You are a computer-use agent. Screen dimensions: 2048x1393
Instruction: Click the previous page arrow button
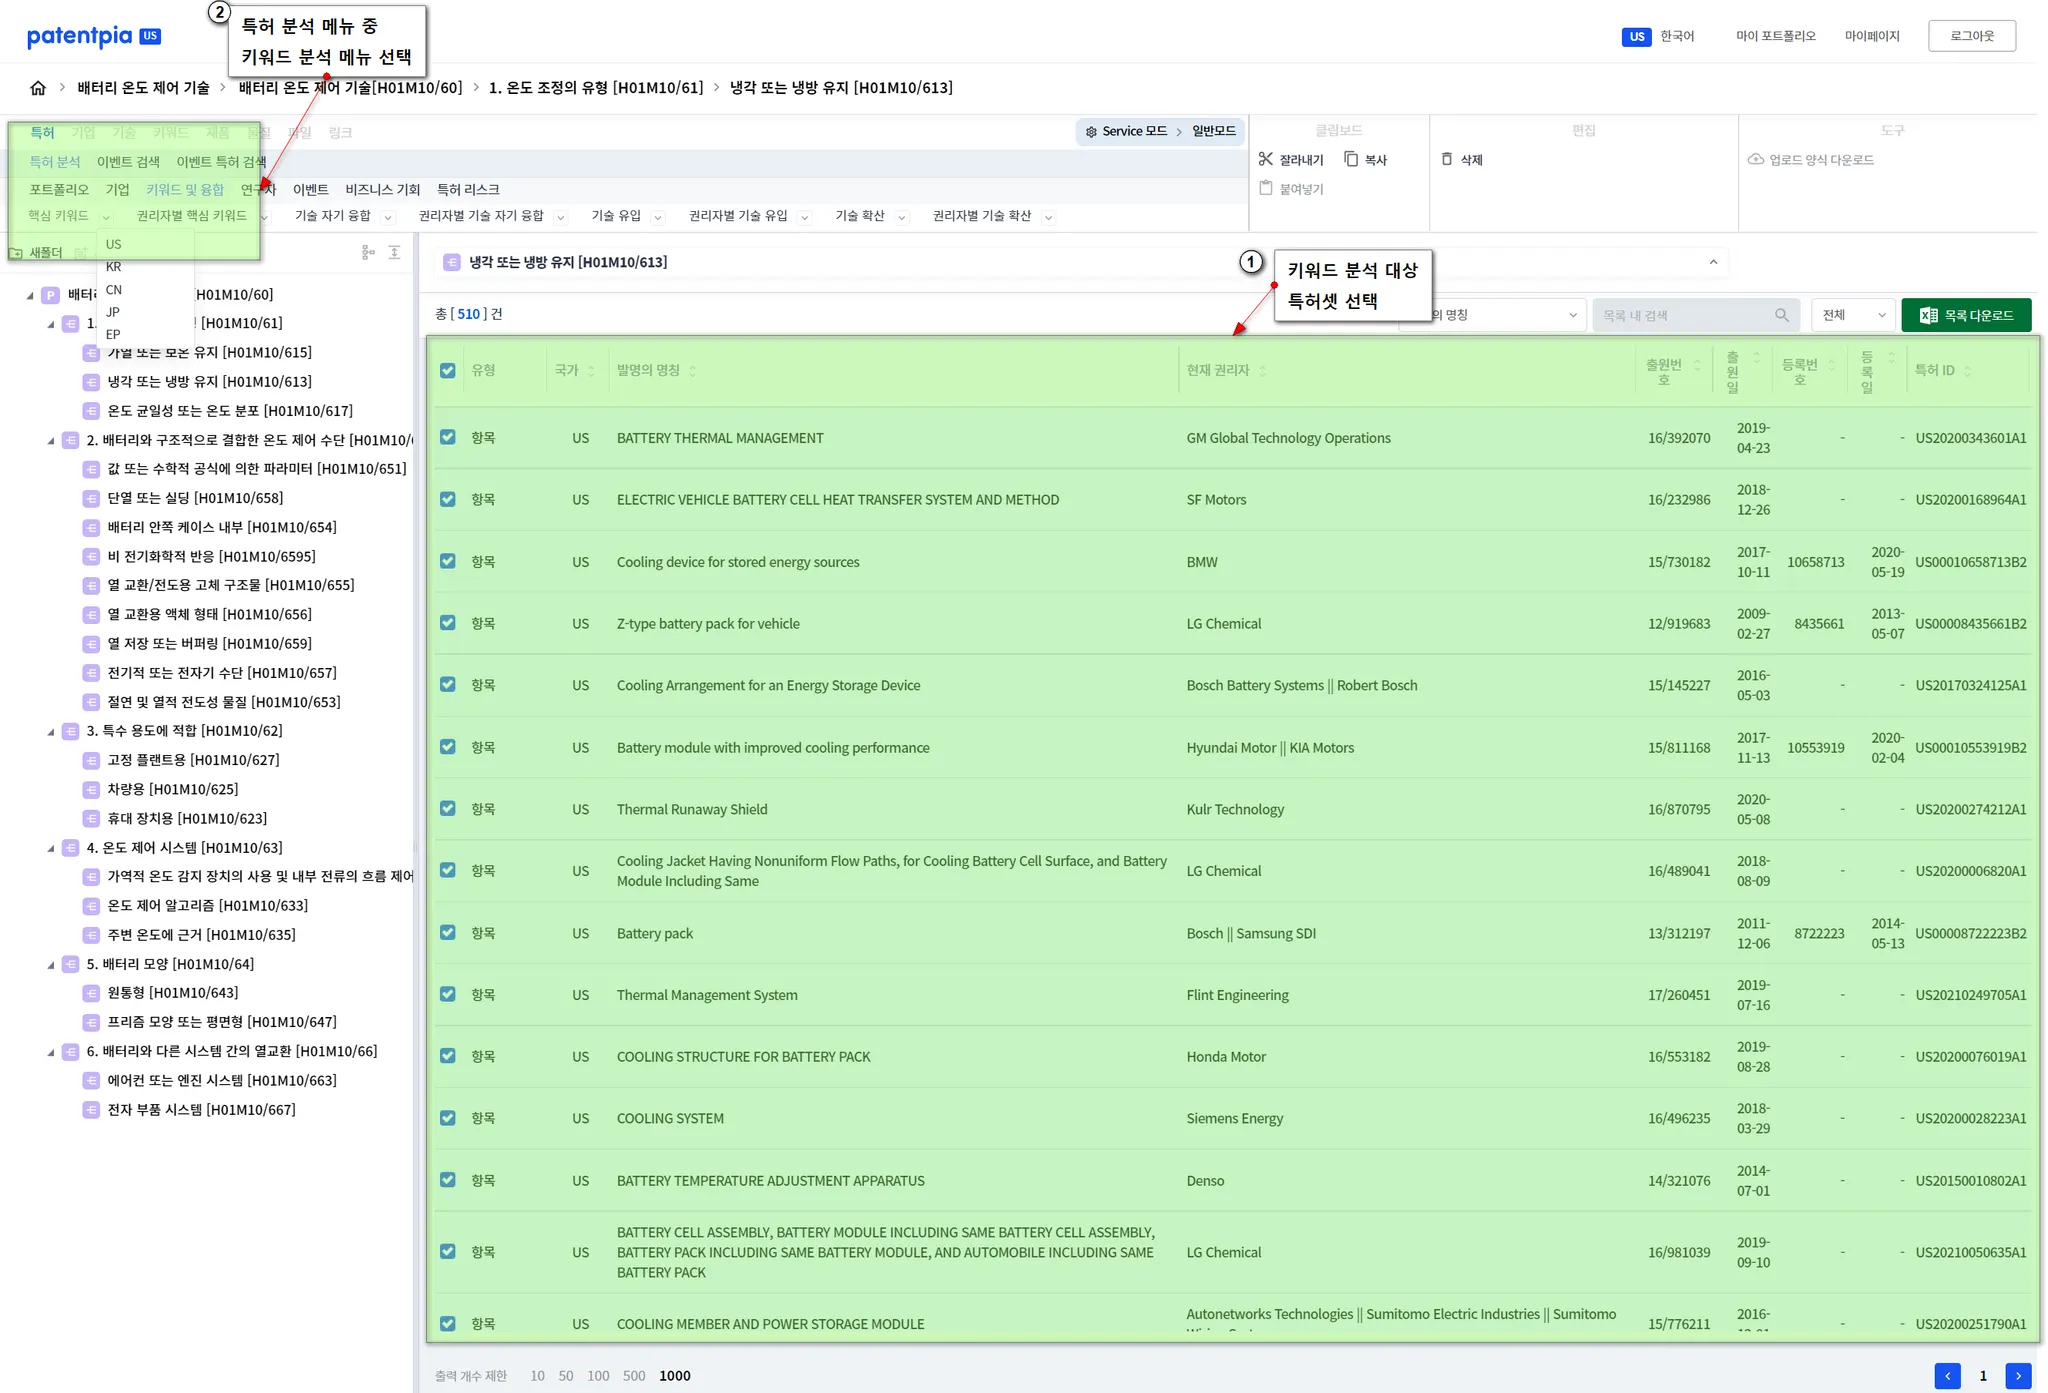click(1947, 1376)
